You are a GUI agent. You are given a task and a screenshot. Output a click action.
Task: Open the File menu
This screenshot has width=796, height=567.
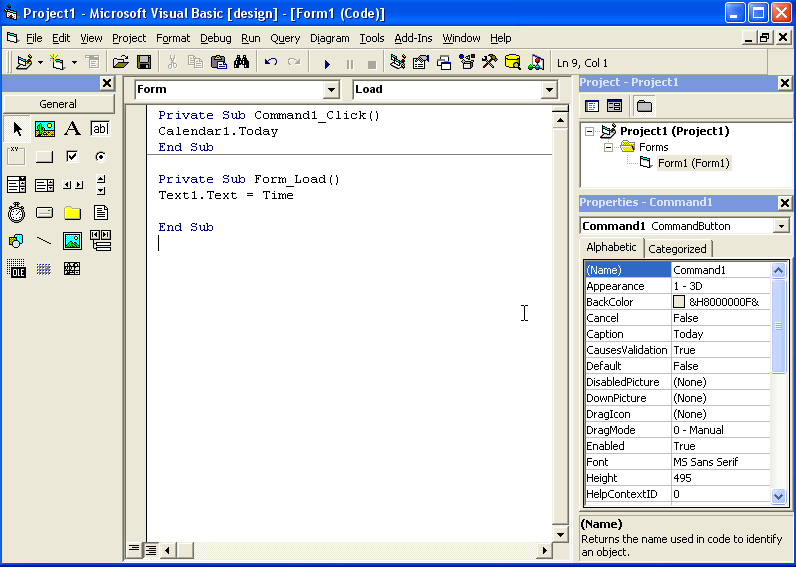34,38
